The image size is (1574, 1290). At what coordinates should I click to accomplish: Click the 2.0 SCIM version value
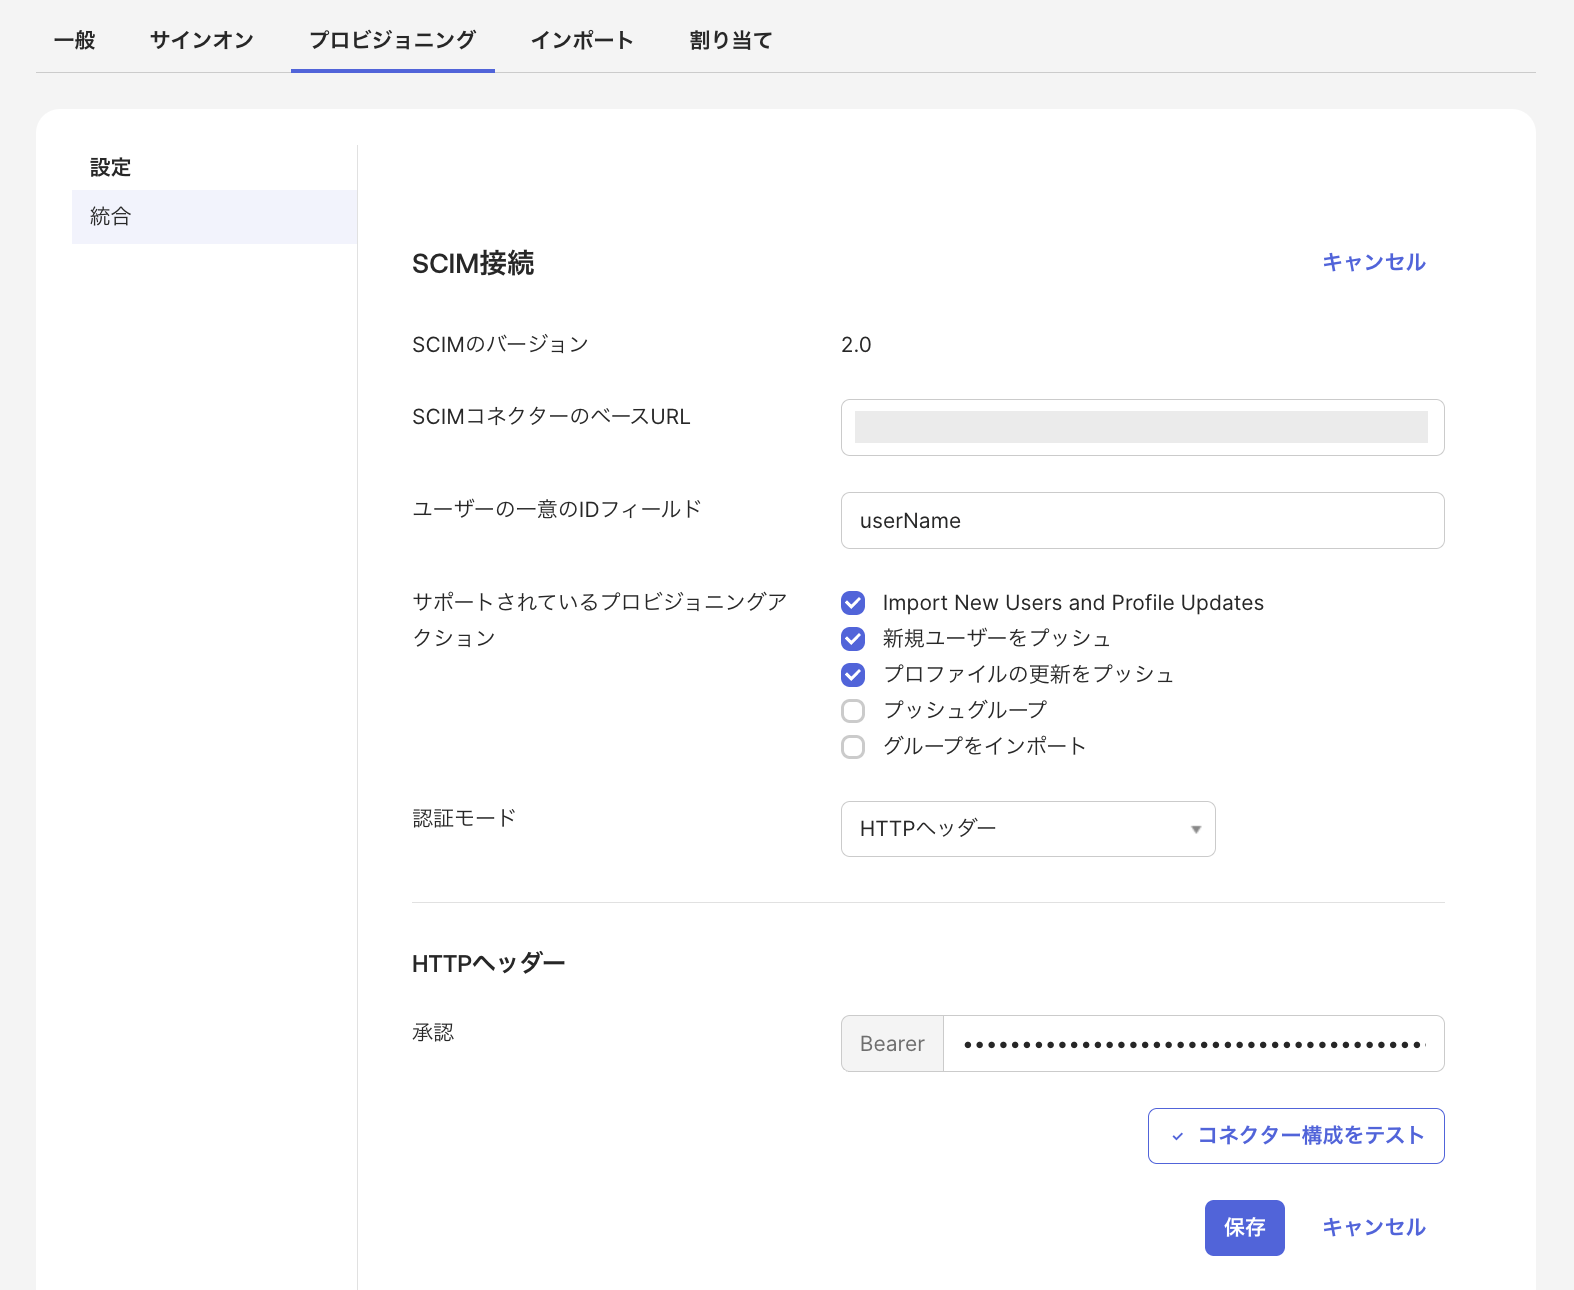tap(856, 345)
